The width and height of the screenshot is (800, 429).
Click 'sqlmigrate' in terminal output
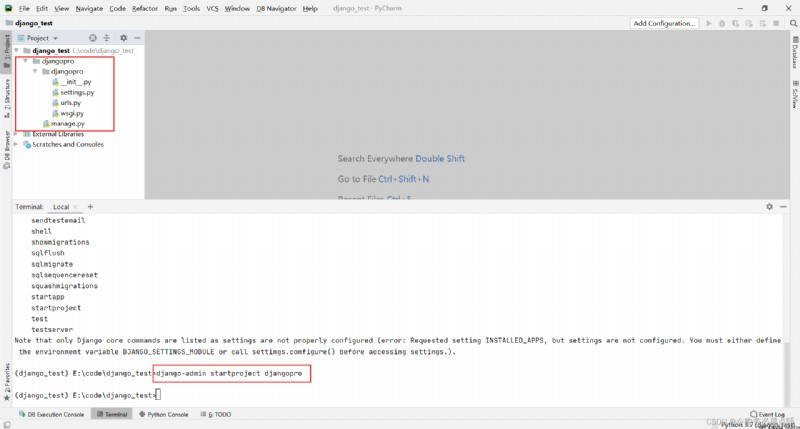coord(52,264)
